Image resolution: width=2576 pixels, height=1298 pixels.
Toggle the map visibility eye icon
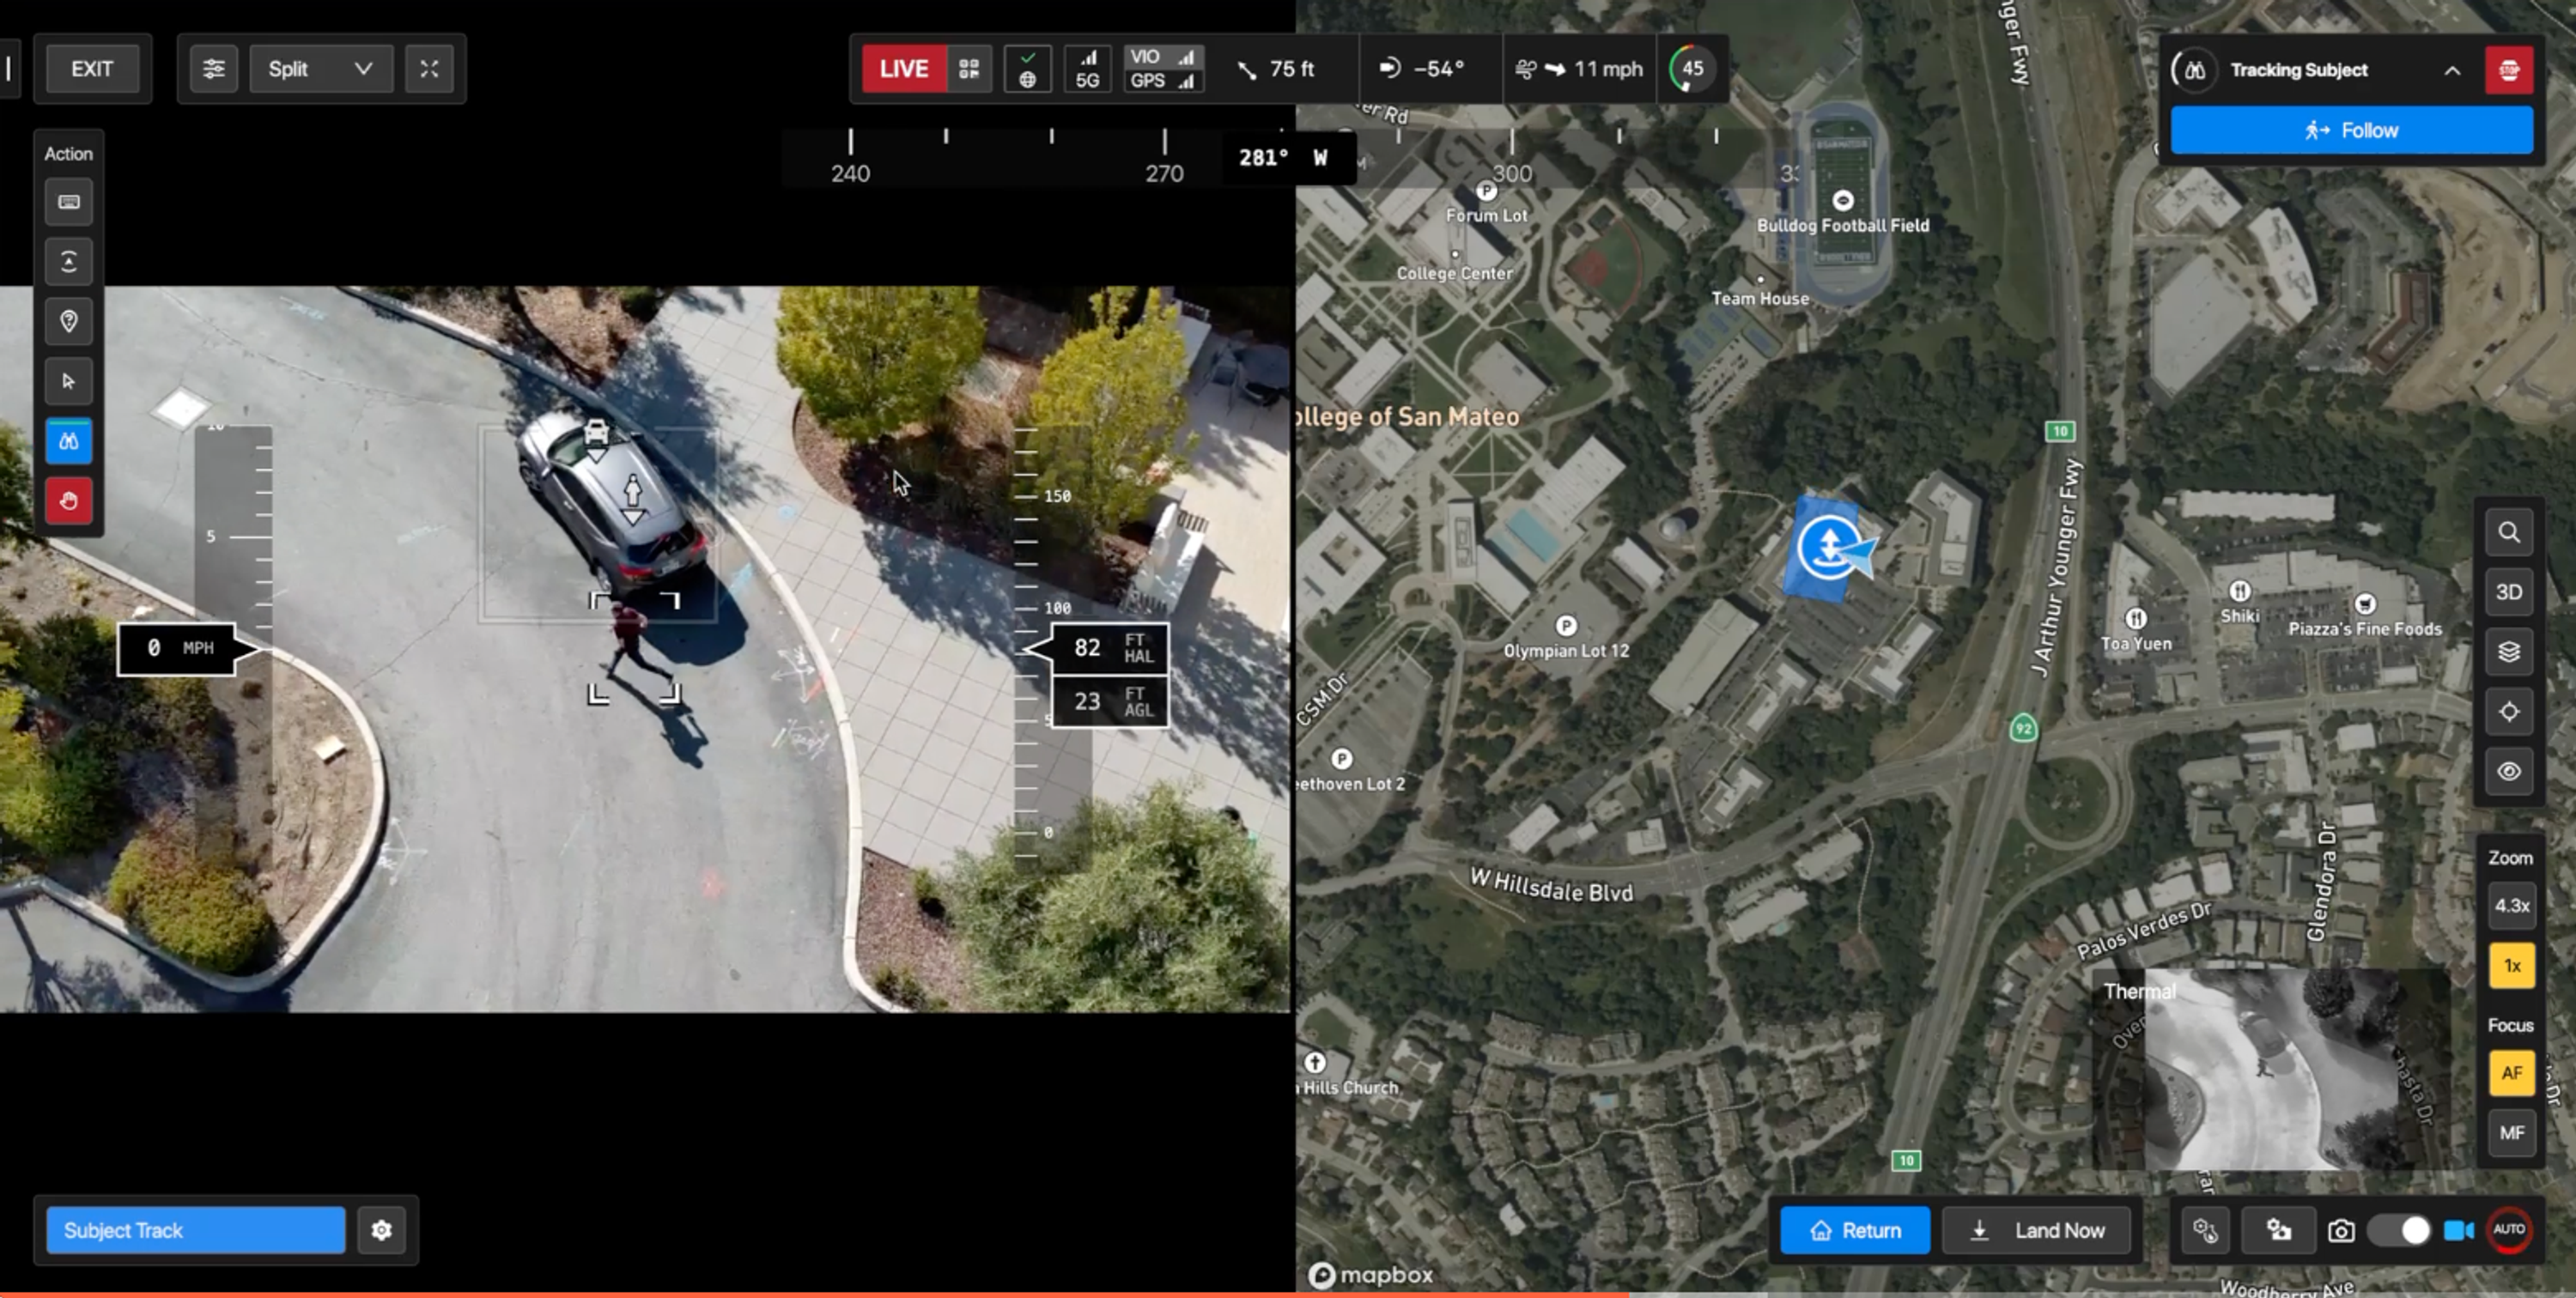[2508, 772]
